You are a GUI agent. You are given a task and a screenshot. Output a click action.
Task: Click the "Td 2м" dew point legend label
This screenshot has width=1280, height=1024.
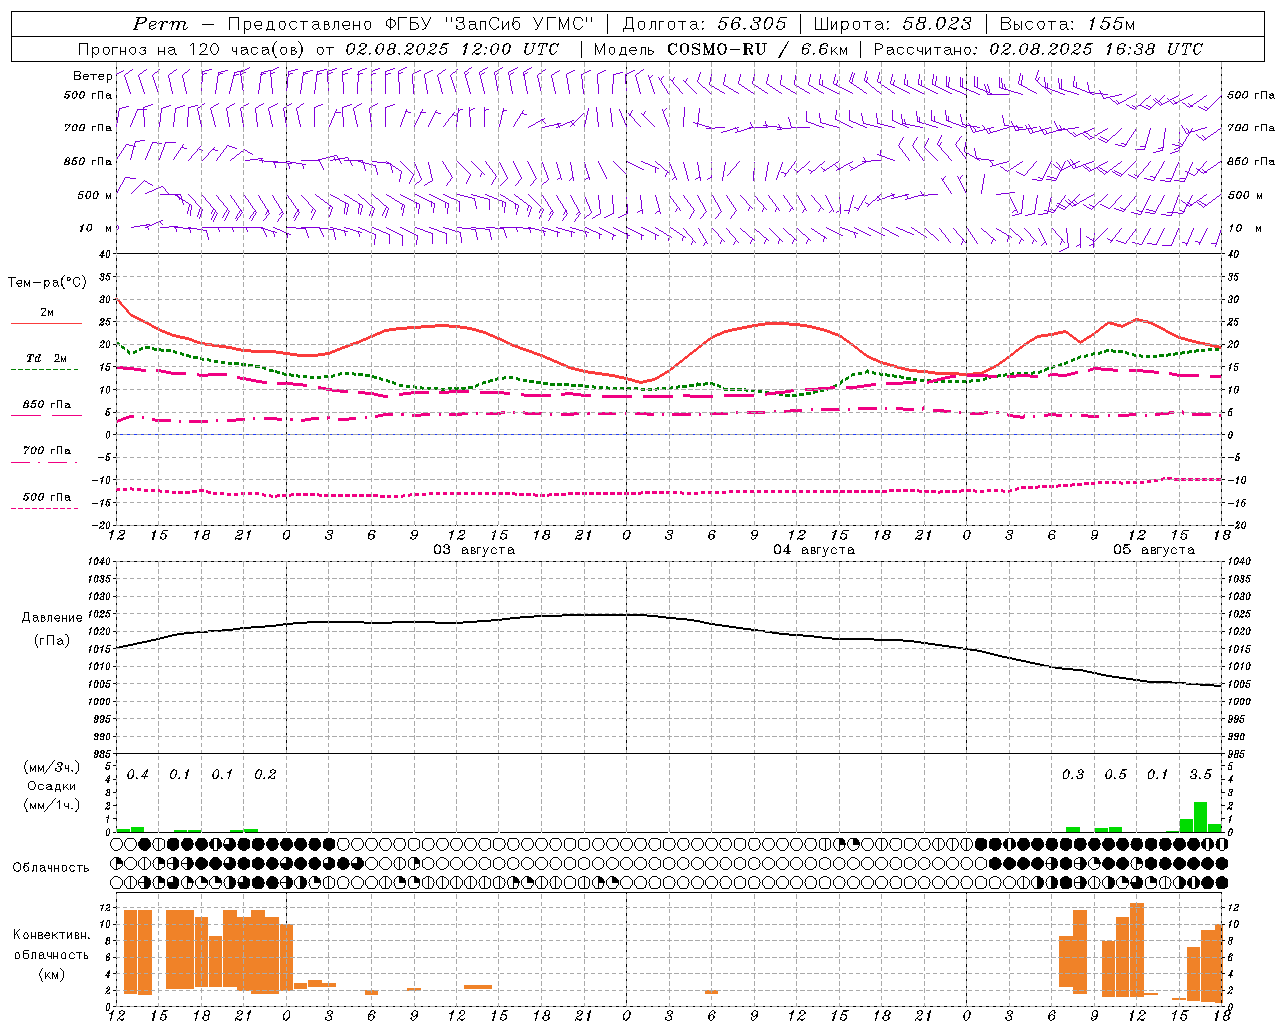(x=46, y=358)
